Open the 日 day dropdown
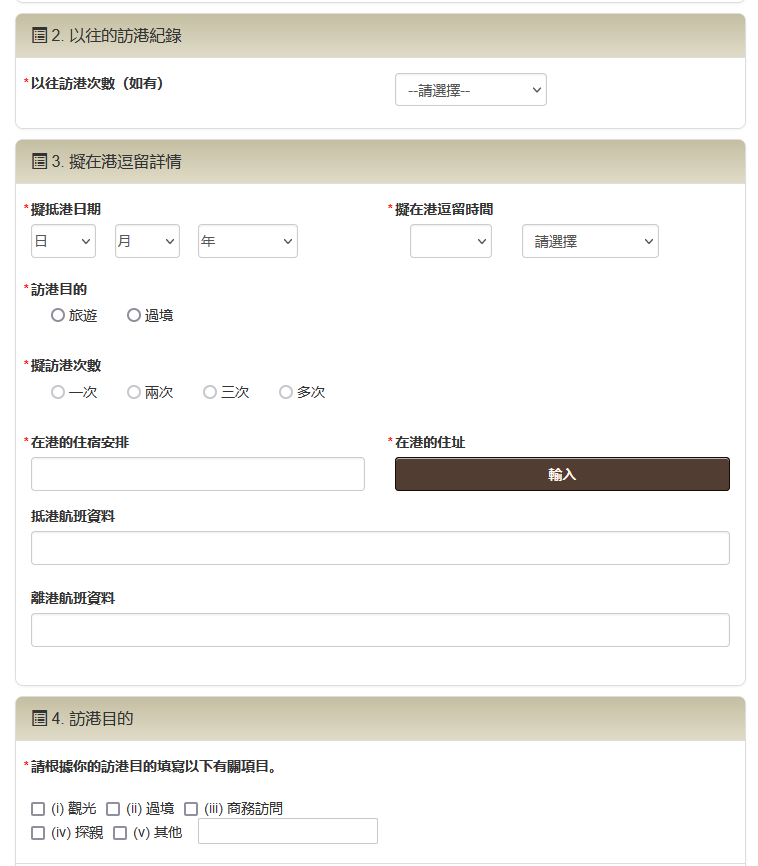This screenshot has height=866, width=758. [x=63, y=241]
